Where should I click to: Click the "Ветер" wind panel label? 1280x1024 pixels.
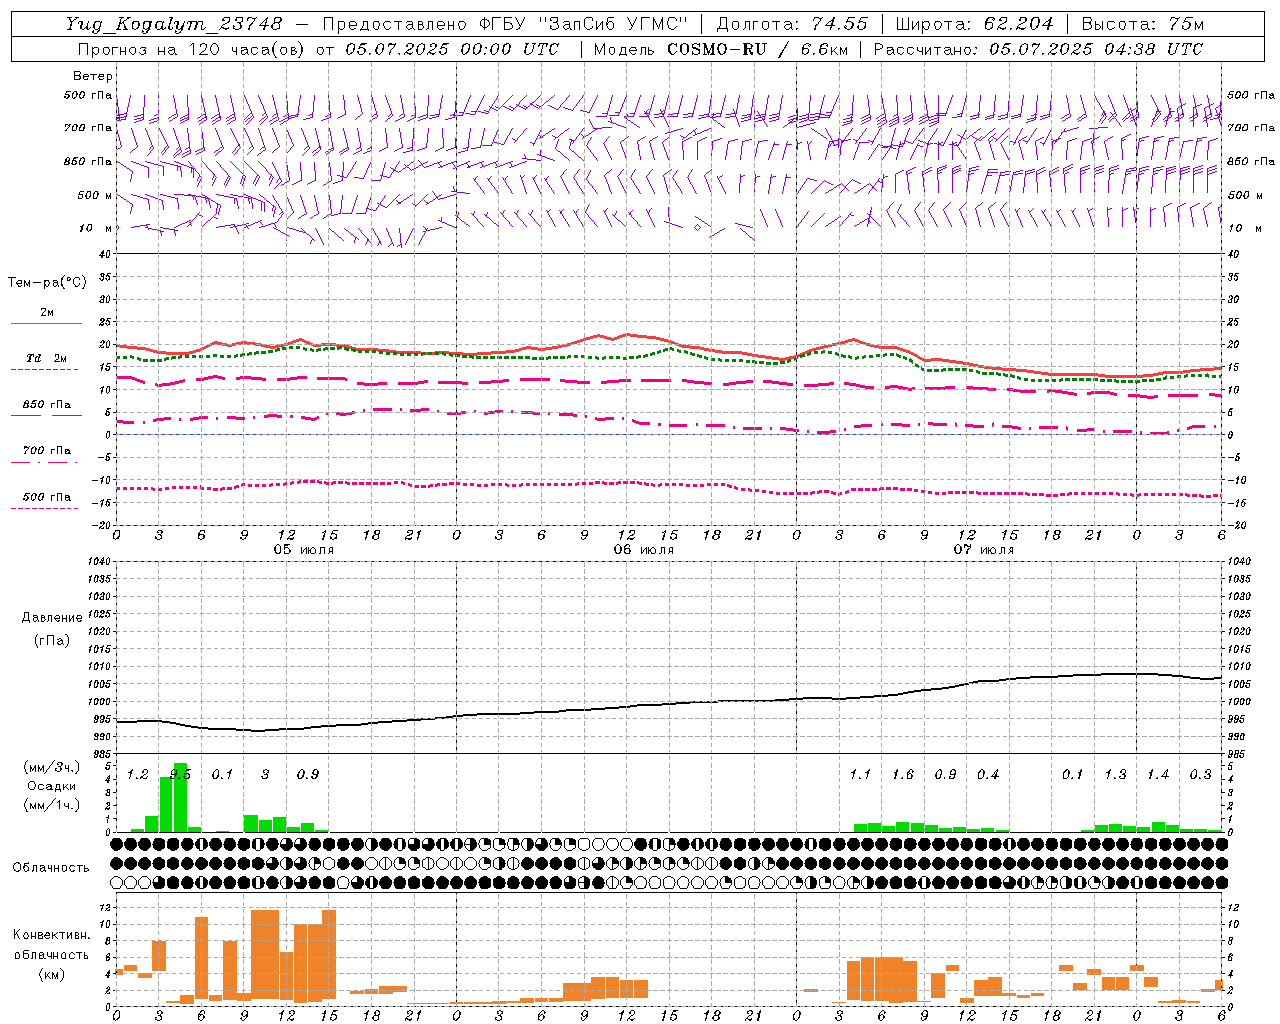pyautogui.click(x=93, y=76)
